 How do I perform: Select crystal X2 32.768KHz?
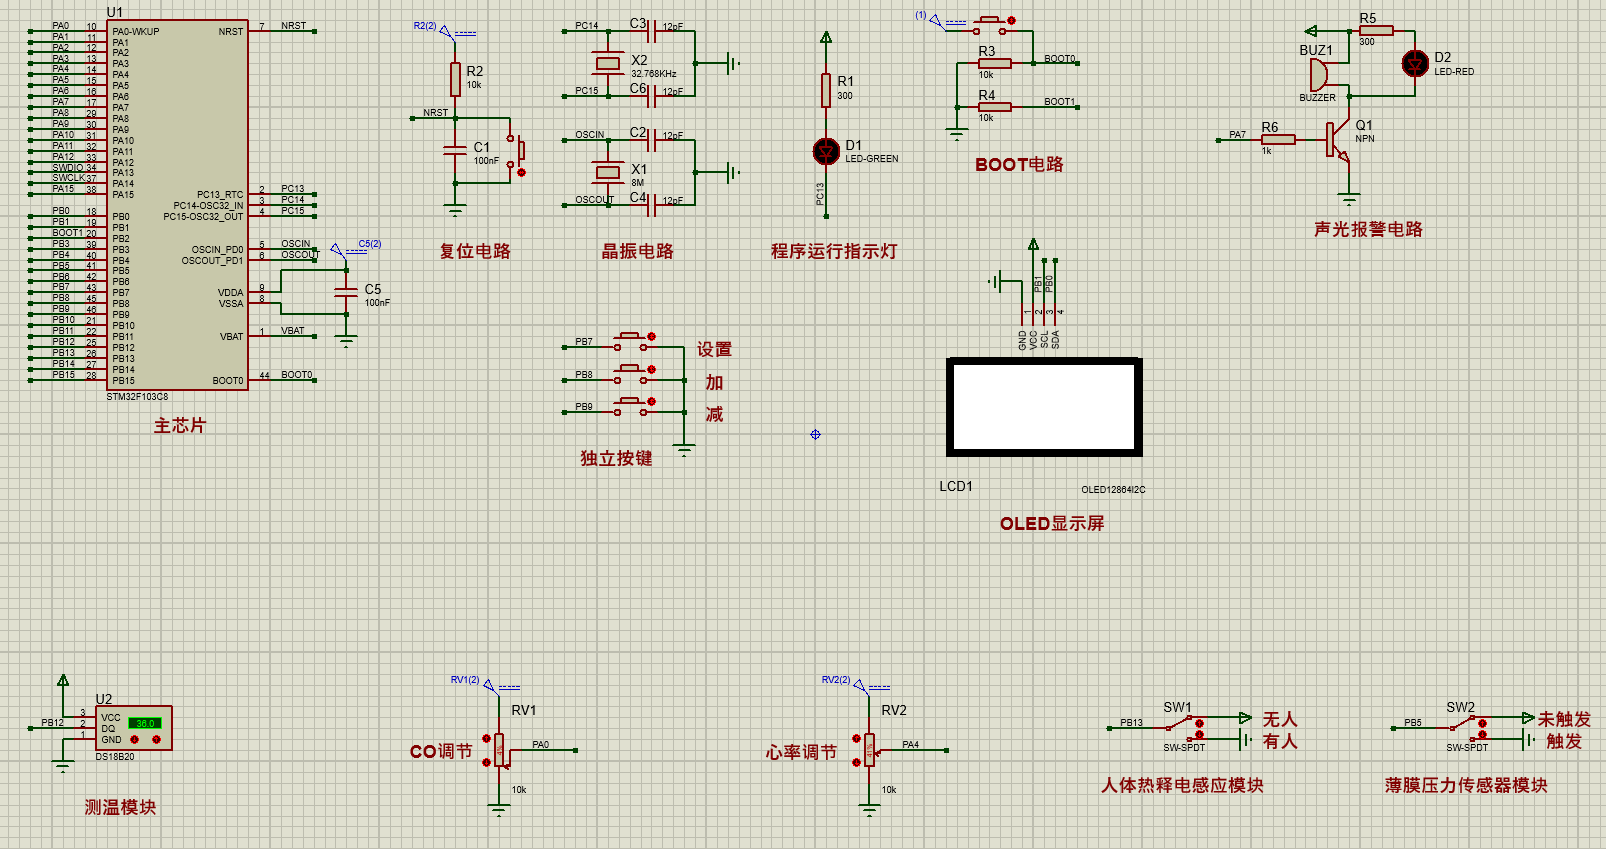click(x=608, y=64)
